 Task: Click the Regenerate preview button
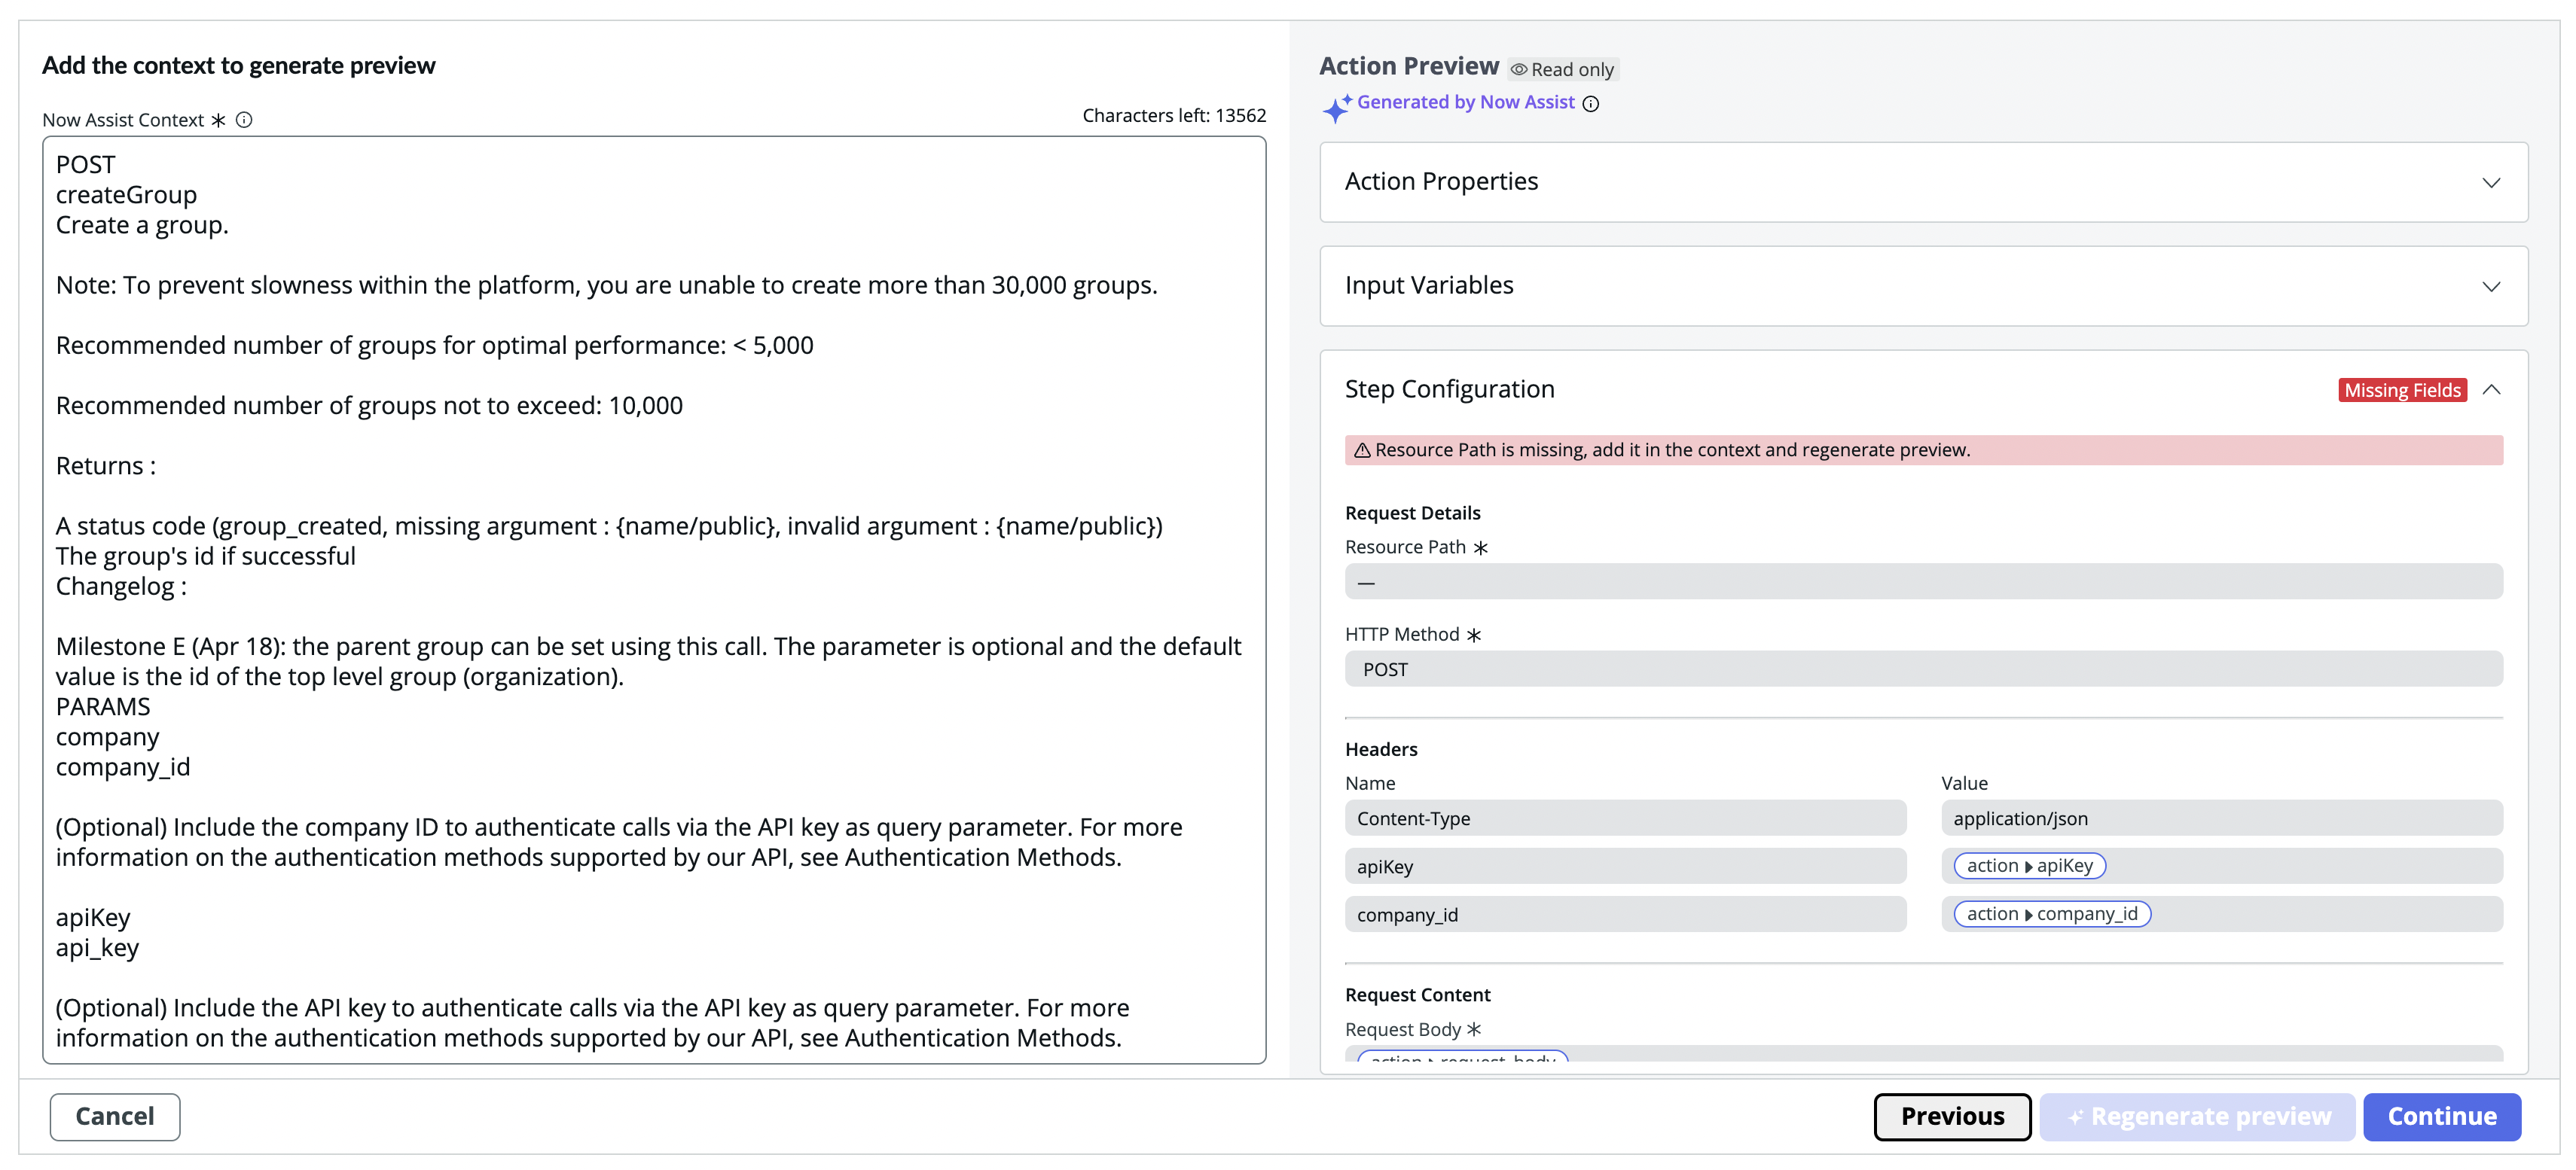pyautogui.click(x=2198, y=1117)
